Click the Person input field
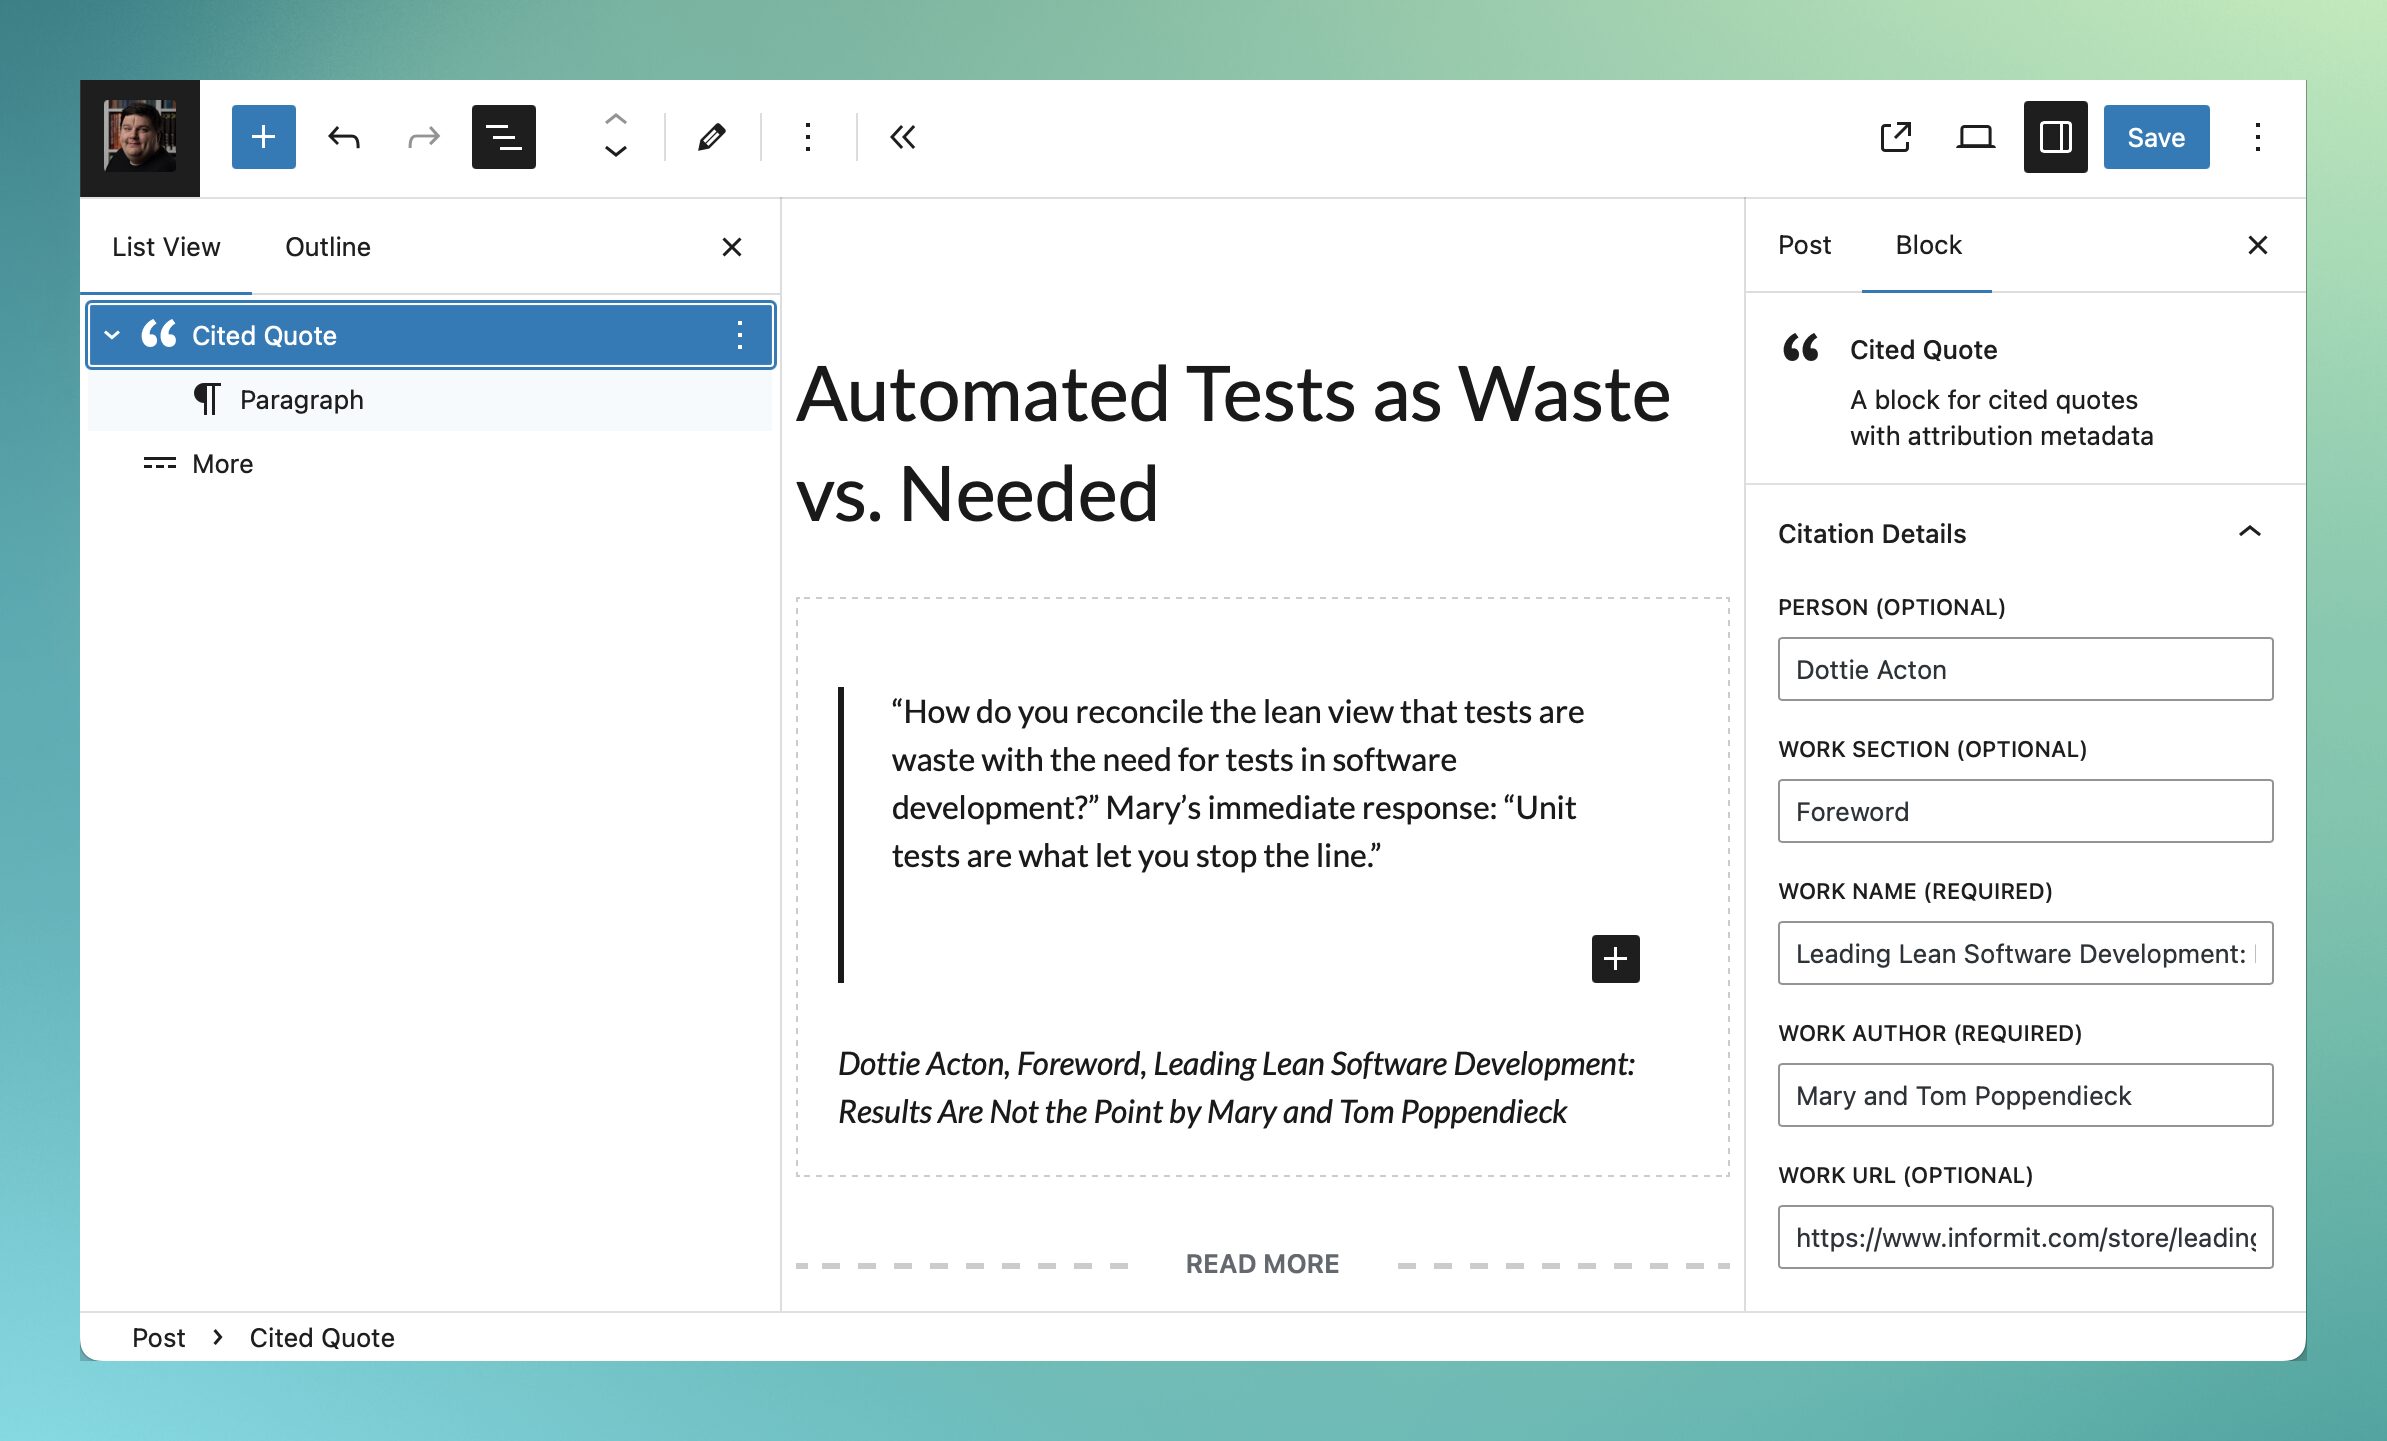The height and width of the screenshot is (1441, 2387). [x=2024, y=669]
